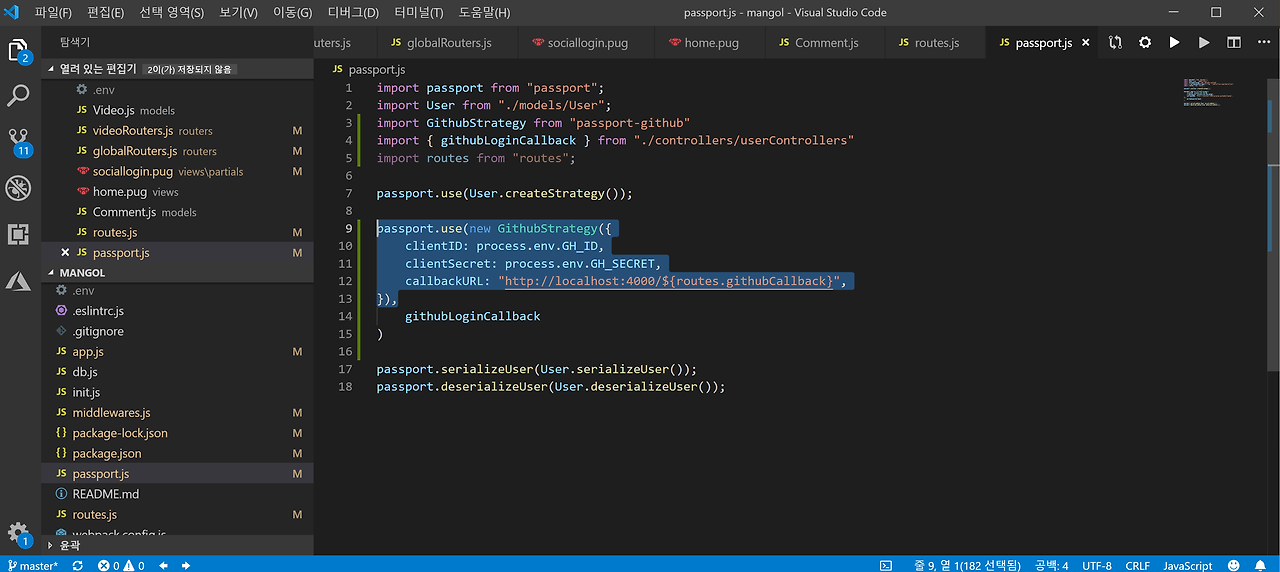The width and height of the screenshot is (1280, 572).
Task: Click the feedback smiley in status bar
Action: pyautogui.click(x=1233, y=565)
